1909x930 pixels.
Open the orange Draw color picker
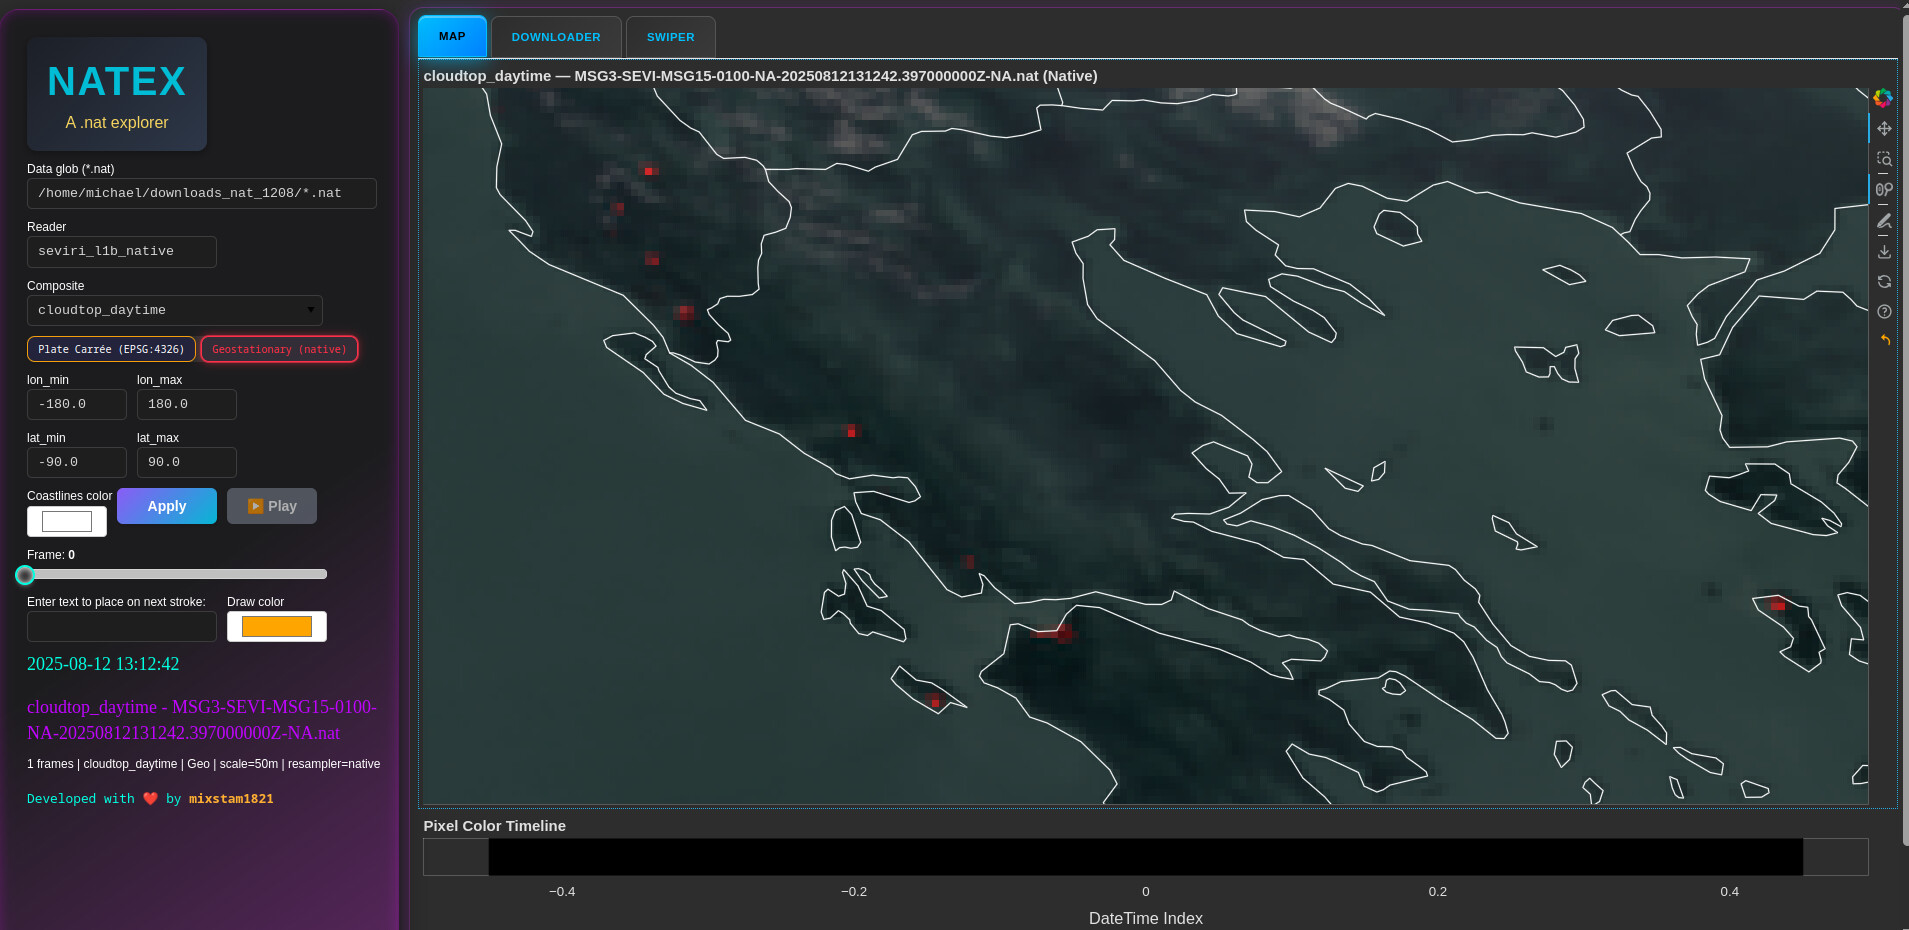pos(277,626)
